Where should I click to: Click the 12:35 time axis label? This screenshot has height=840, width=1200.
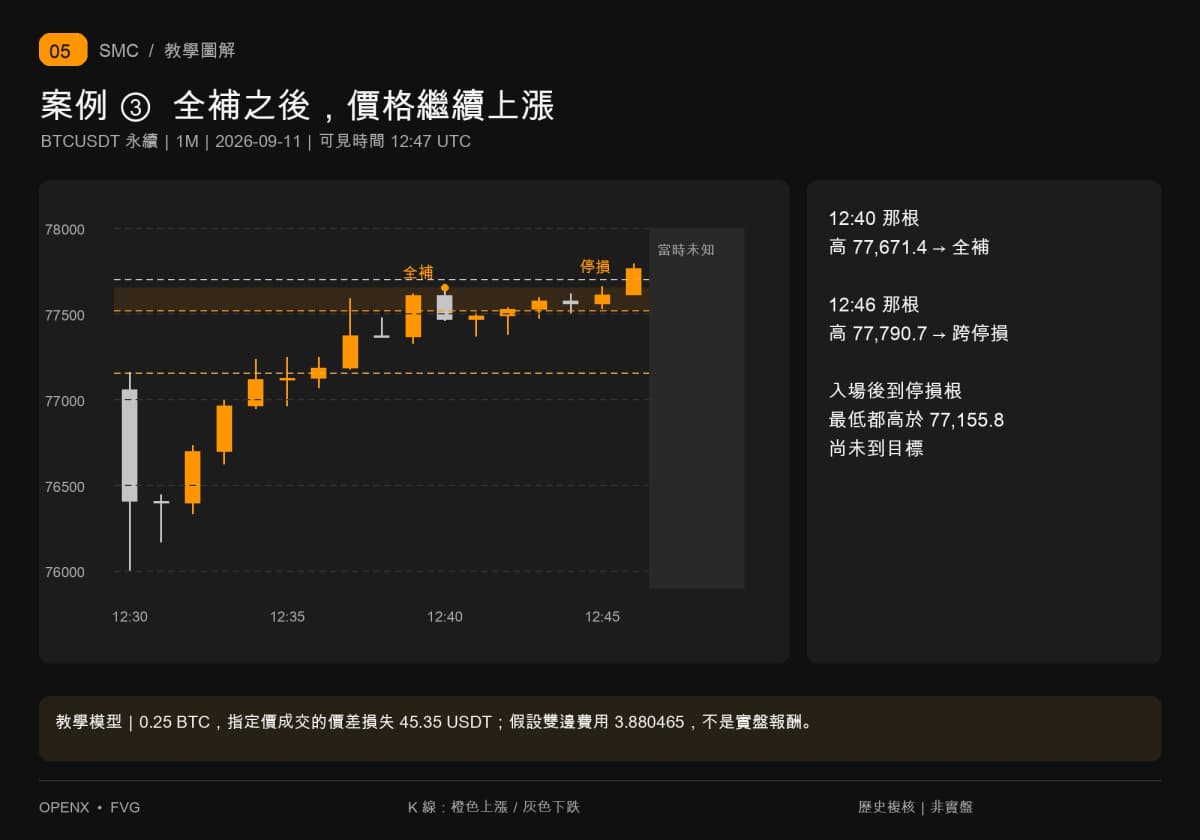(x=287, y=617)
